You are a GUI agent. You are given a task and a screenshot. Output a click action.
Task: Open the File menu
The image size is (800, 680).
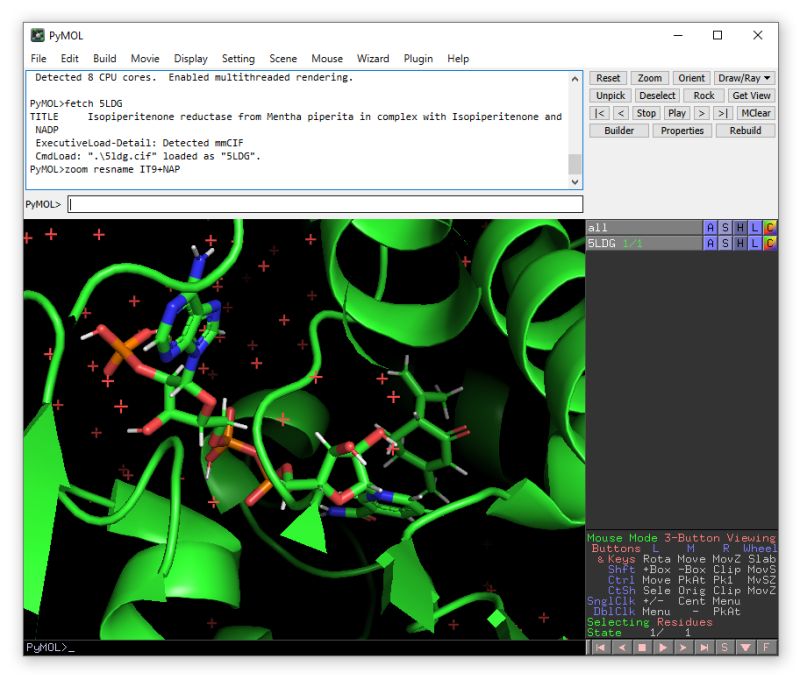38,59
